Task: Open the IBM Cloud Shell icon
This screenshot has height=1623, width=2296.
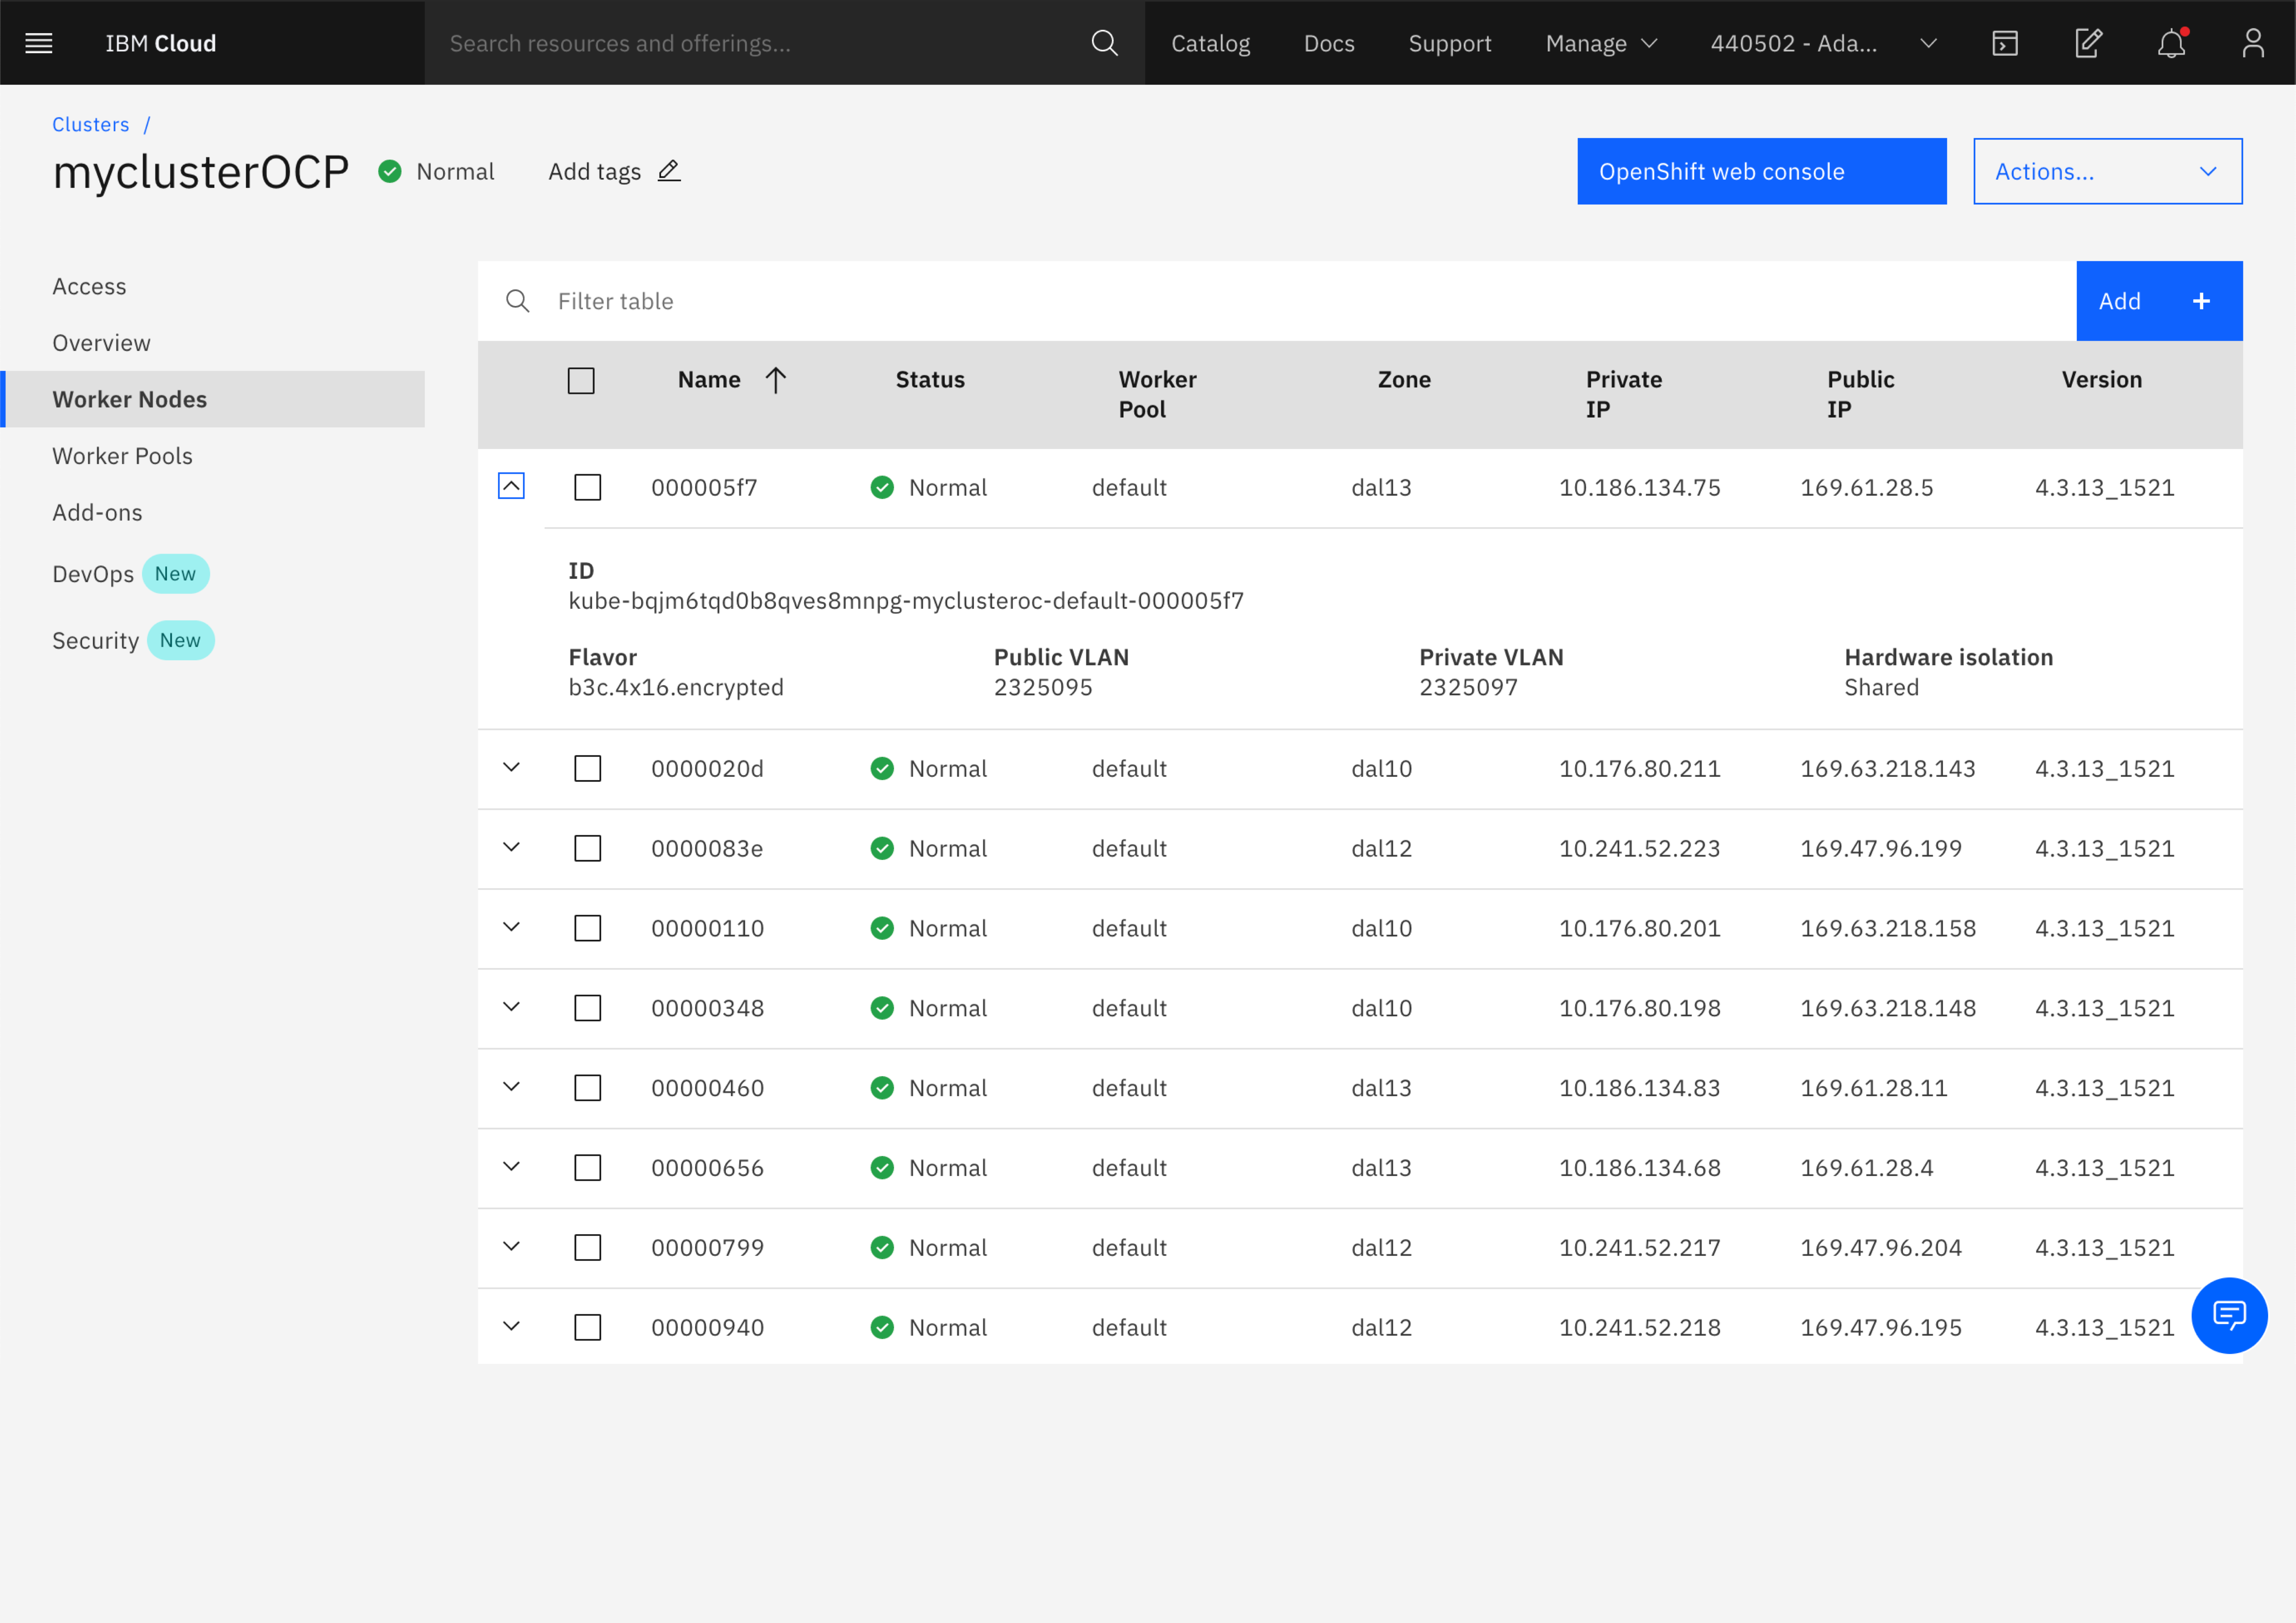Action: coord(2005,43)
